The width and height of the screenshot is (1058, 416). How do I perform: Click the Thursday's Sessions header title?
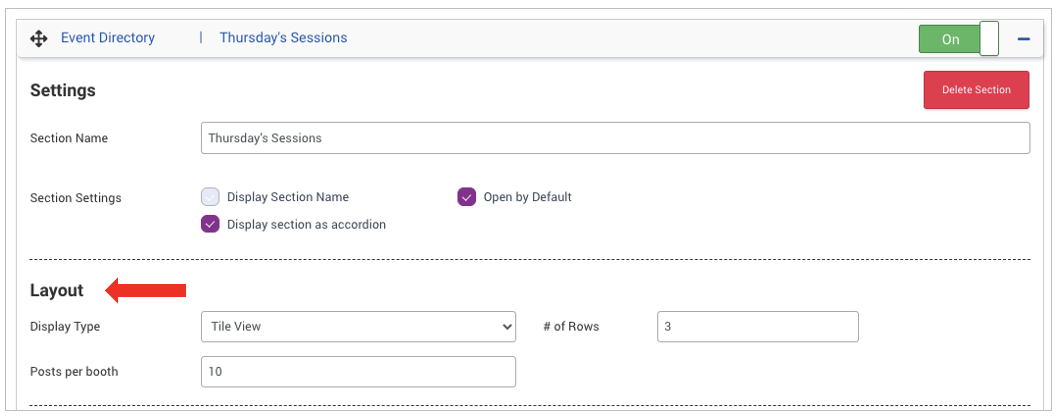point(283,38)
